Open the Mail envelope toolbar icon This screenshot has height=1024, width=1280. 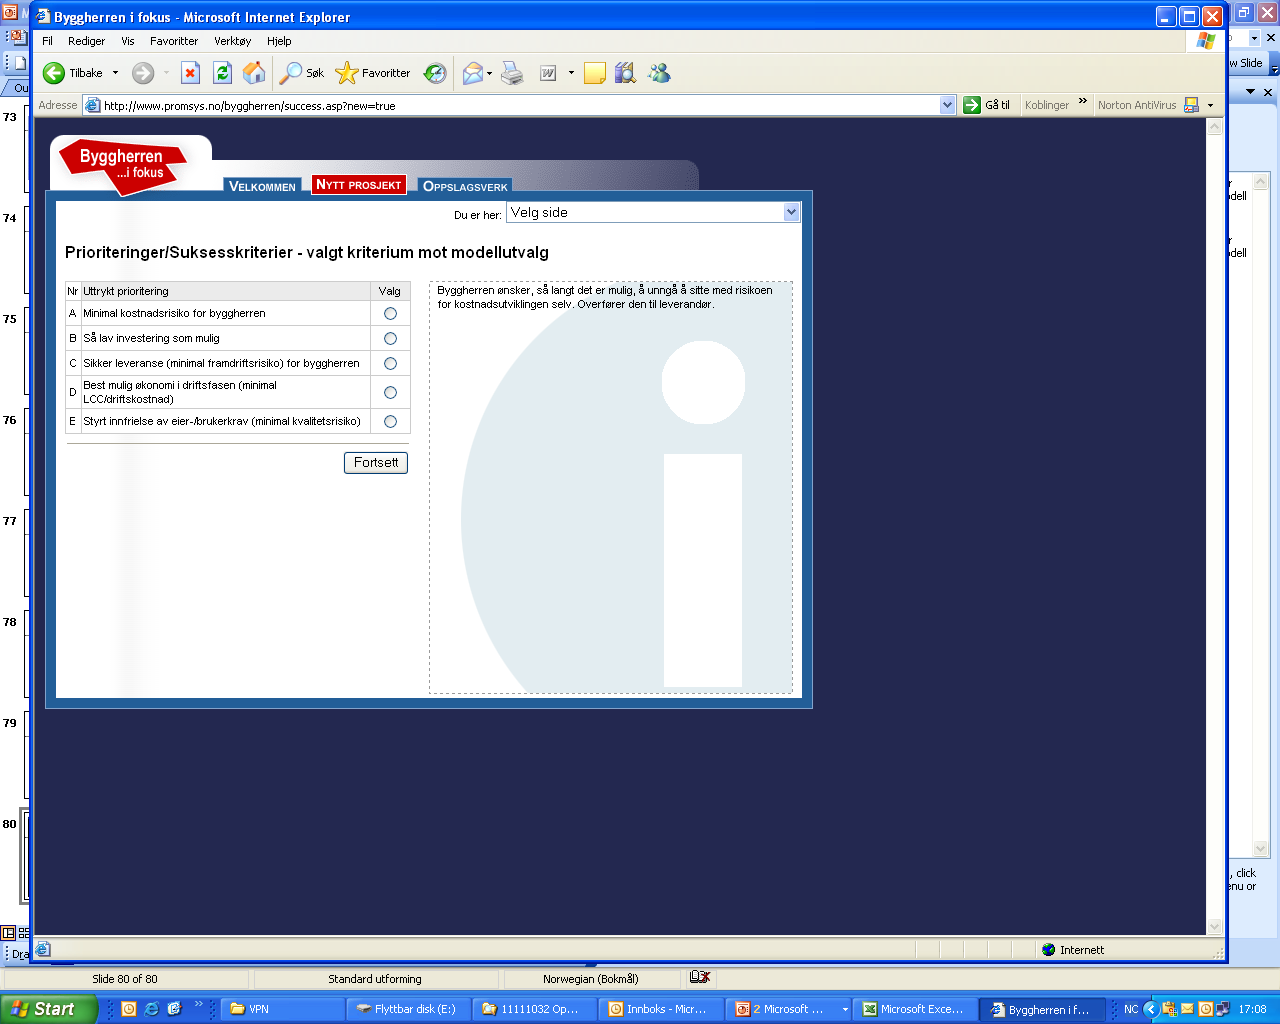[473, 73]
